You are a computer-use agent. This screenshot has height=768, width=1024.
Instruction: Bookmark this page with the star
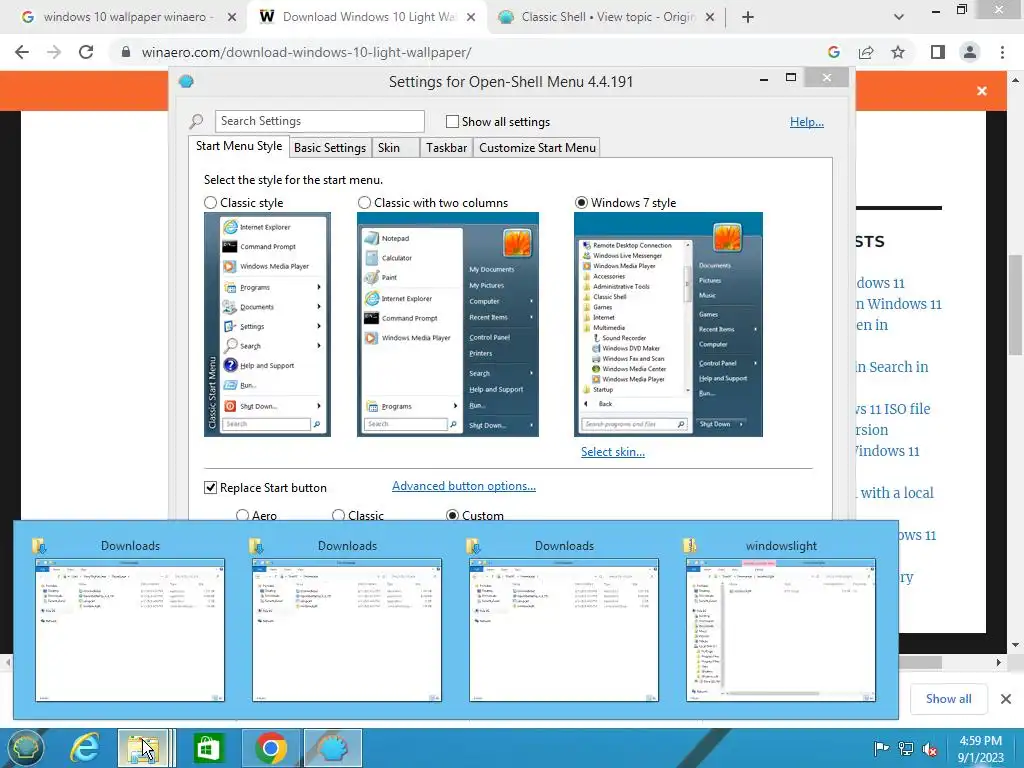pyautogui.click(x=898, y=52)
